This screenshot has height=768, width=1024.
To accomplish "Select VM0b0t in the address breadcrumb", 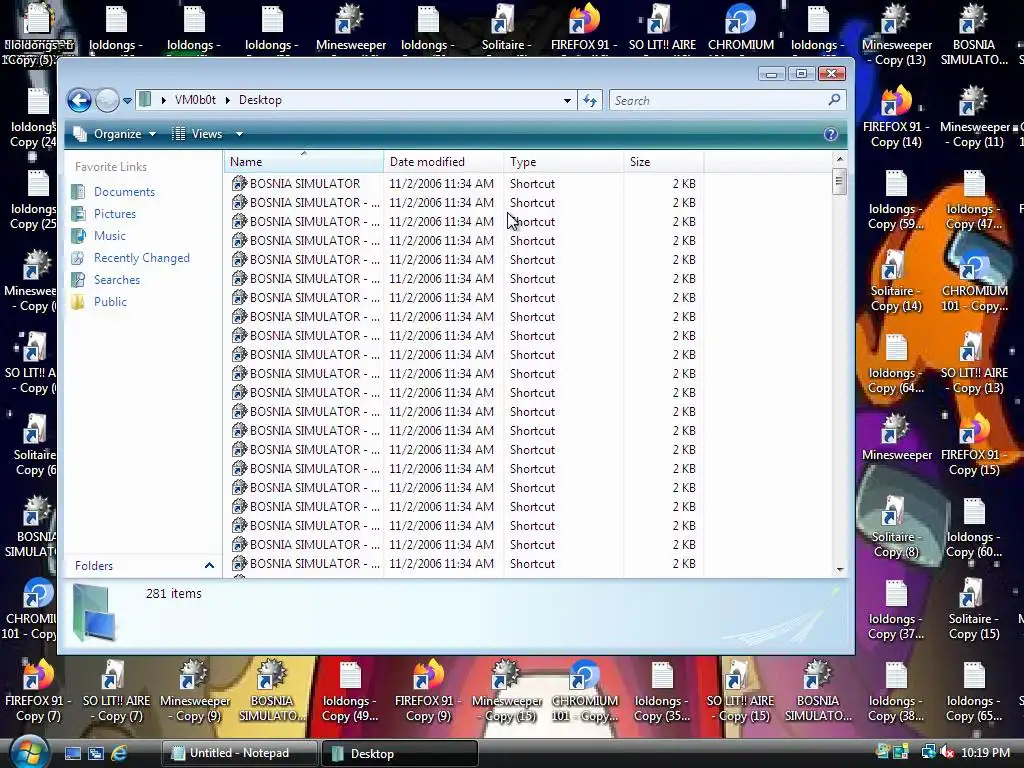I will click(195, 100).
